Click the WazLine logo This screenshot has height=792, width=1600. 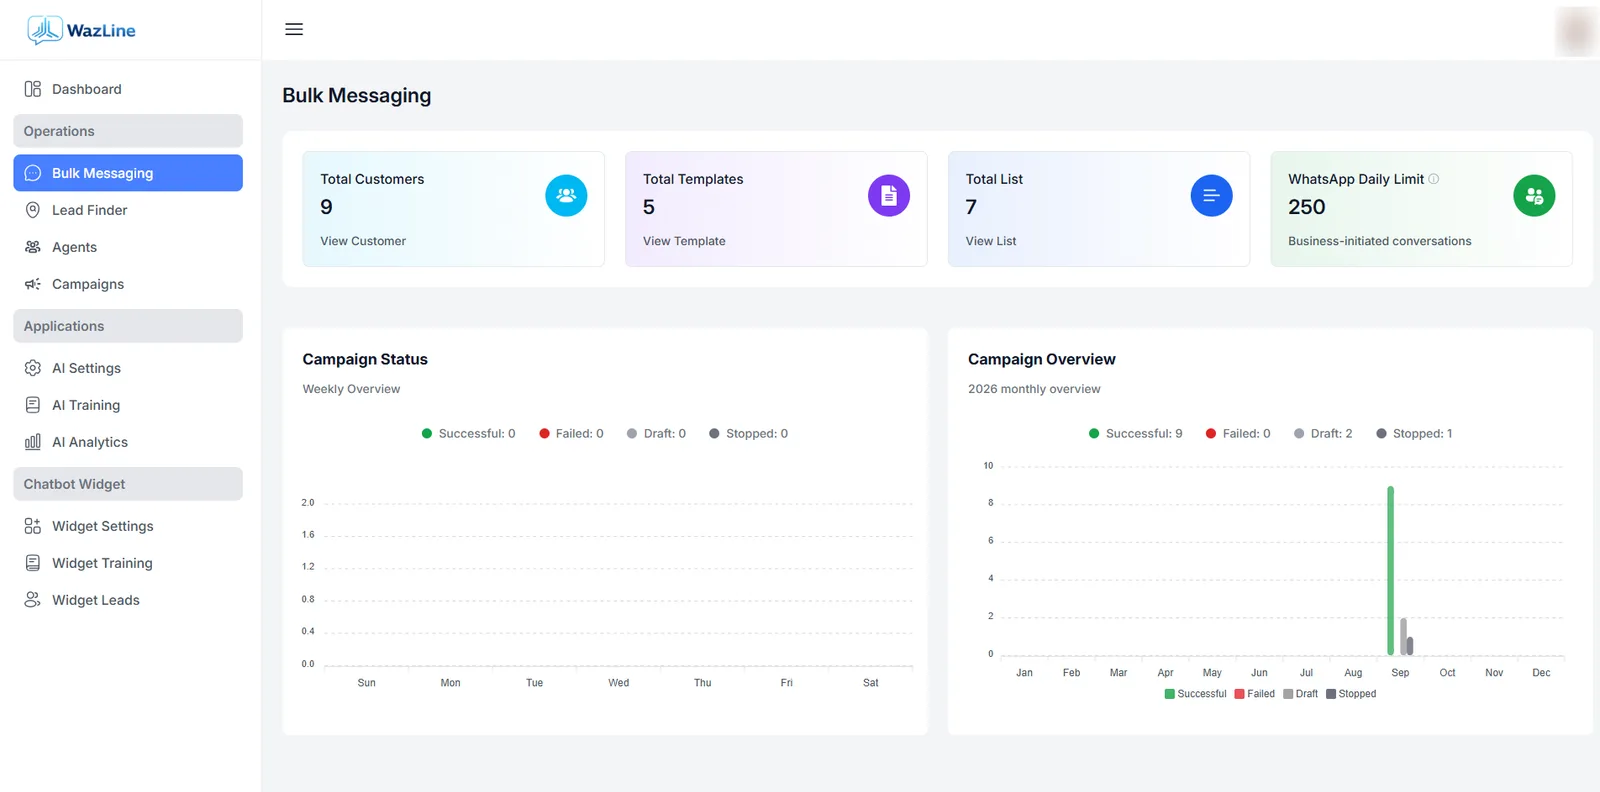(81, 30)
